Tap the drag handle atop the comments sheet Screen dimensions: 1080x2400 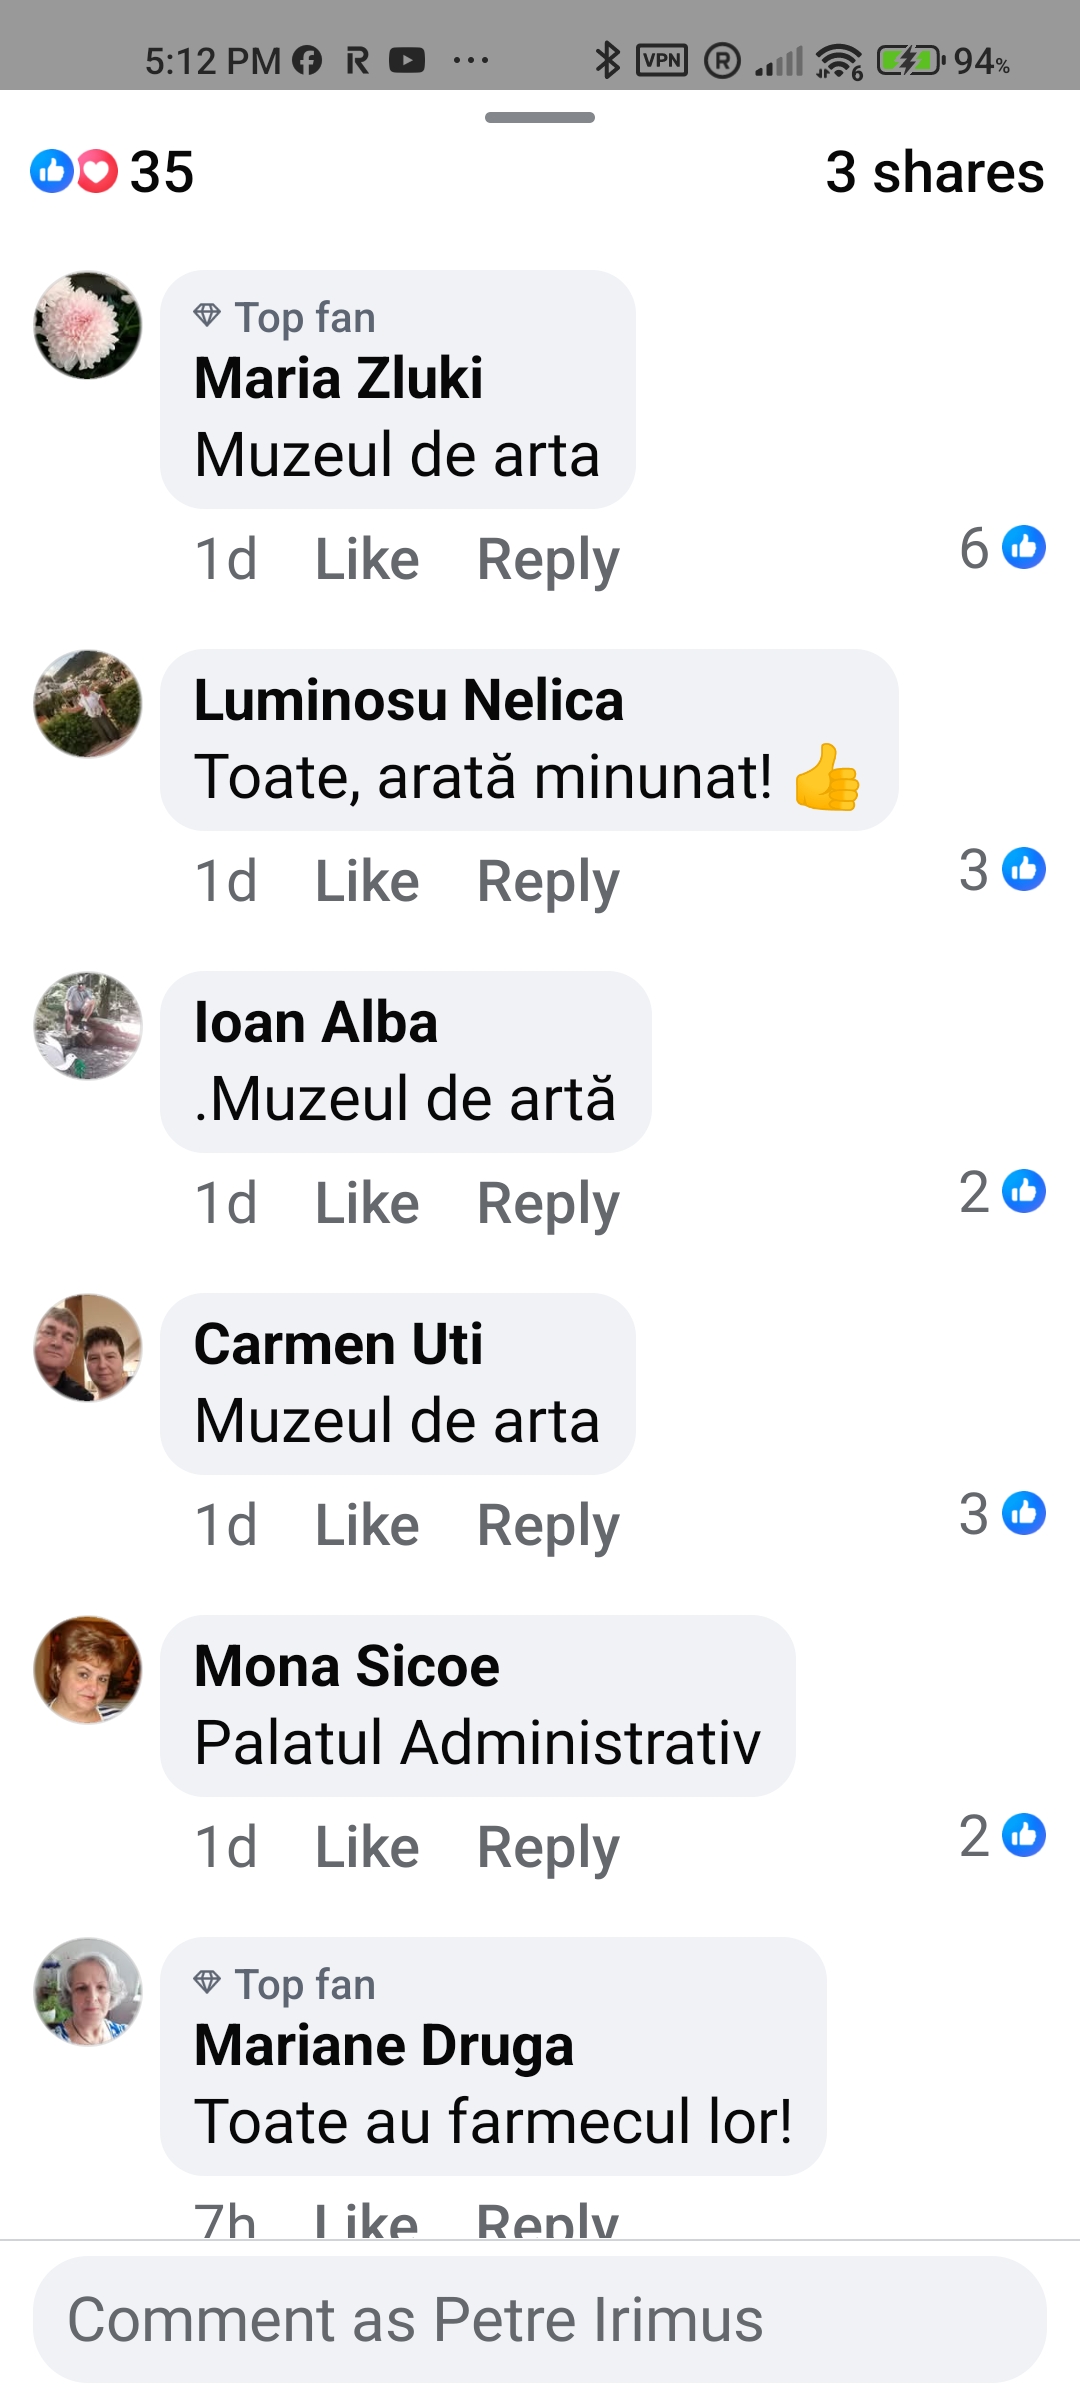point(540,117)
